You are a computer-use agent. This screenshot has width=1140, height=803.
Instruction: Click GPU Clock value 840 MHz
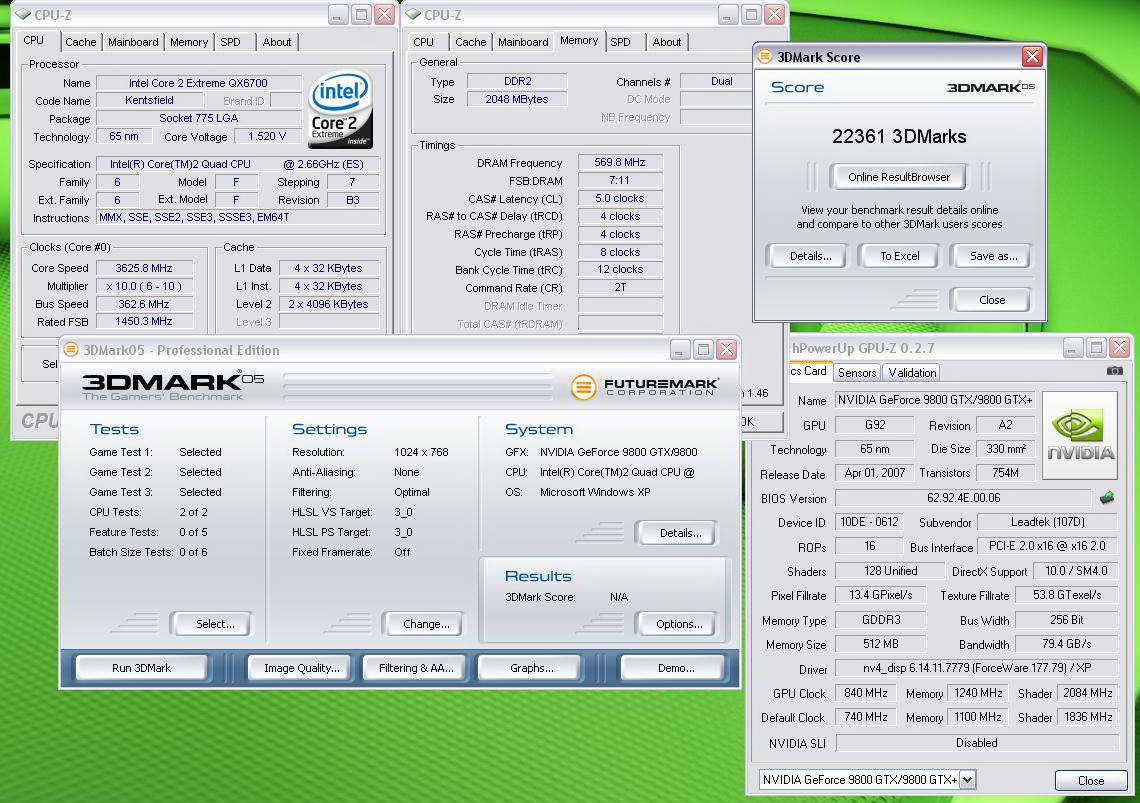(866, 693)
